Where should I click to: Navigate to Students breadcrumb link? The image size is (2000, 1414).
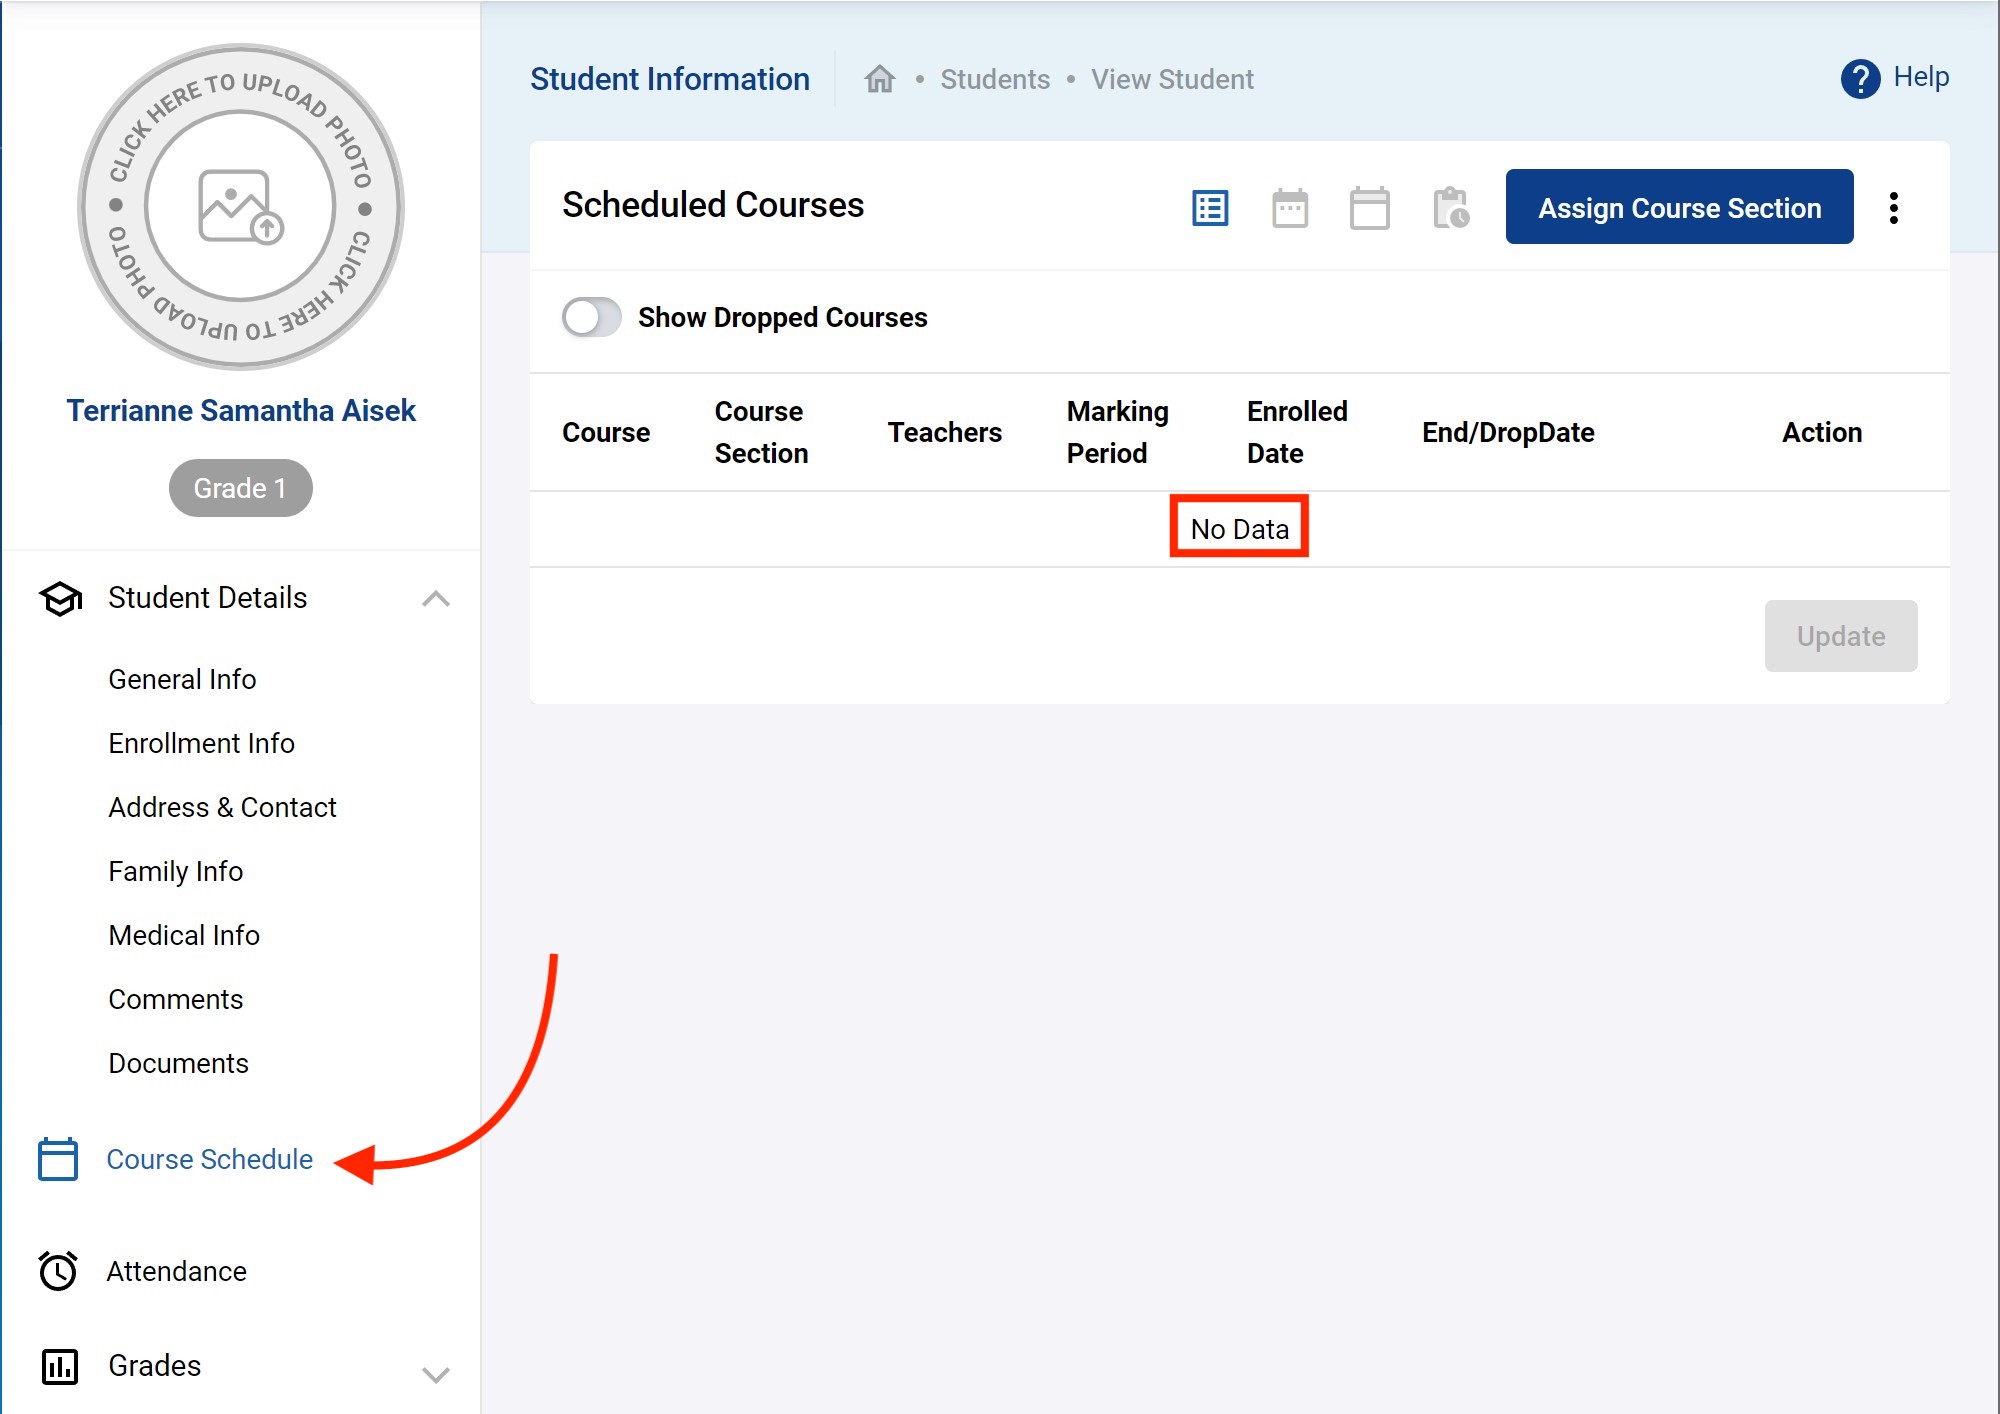point(994,80)
